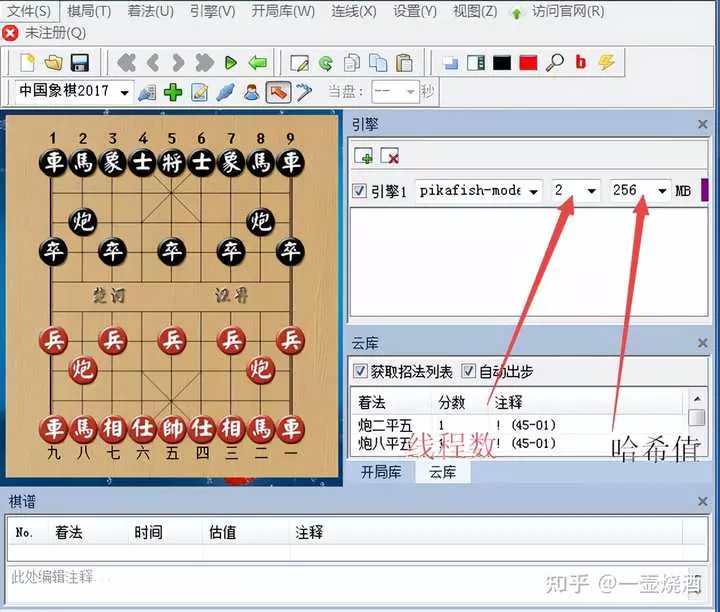Switch to the 开局库 tab
The width and height of the screenshot is (720, 612).
[381, 472]
